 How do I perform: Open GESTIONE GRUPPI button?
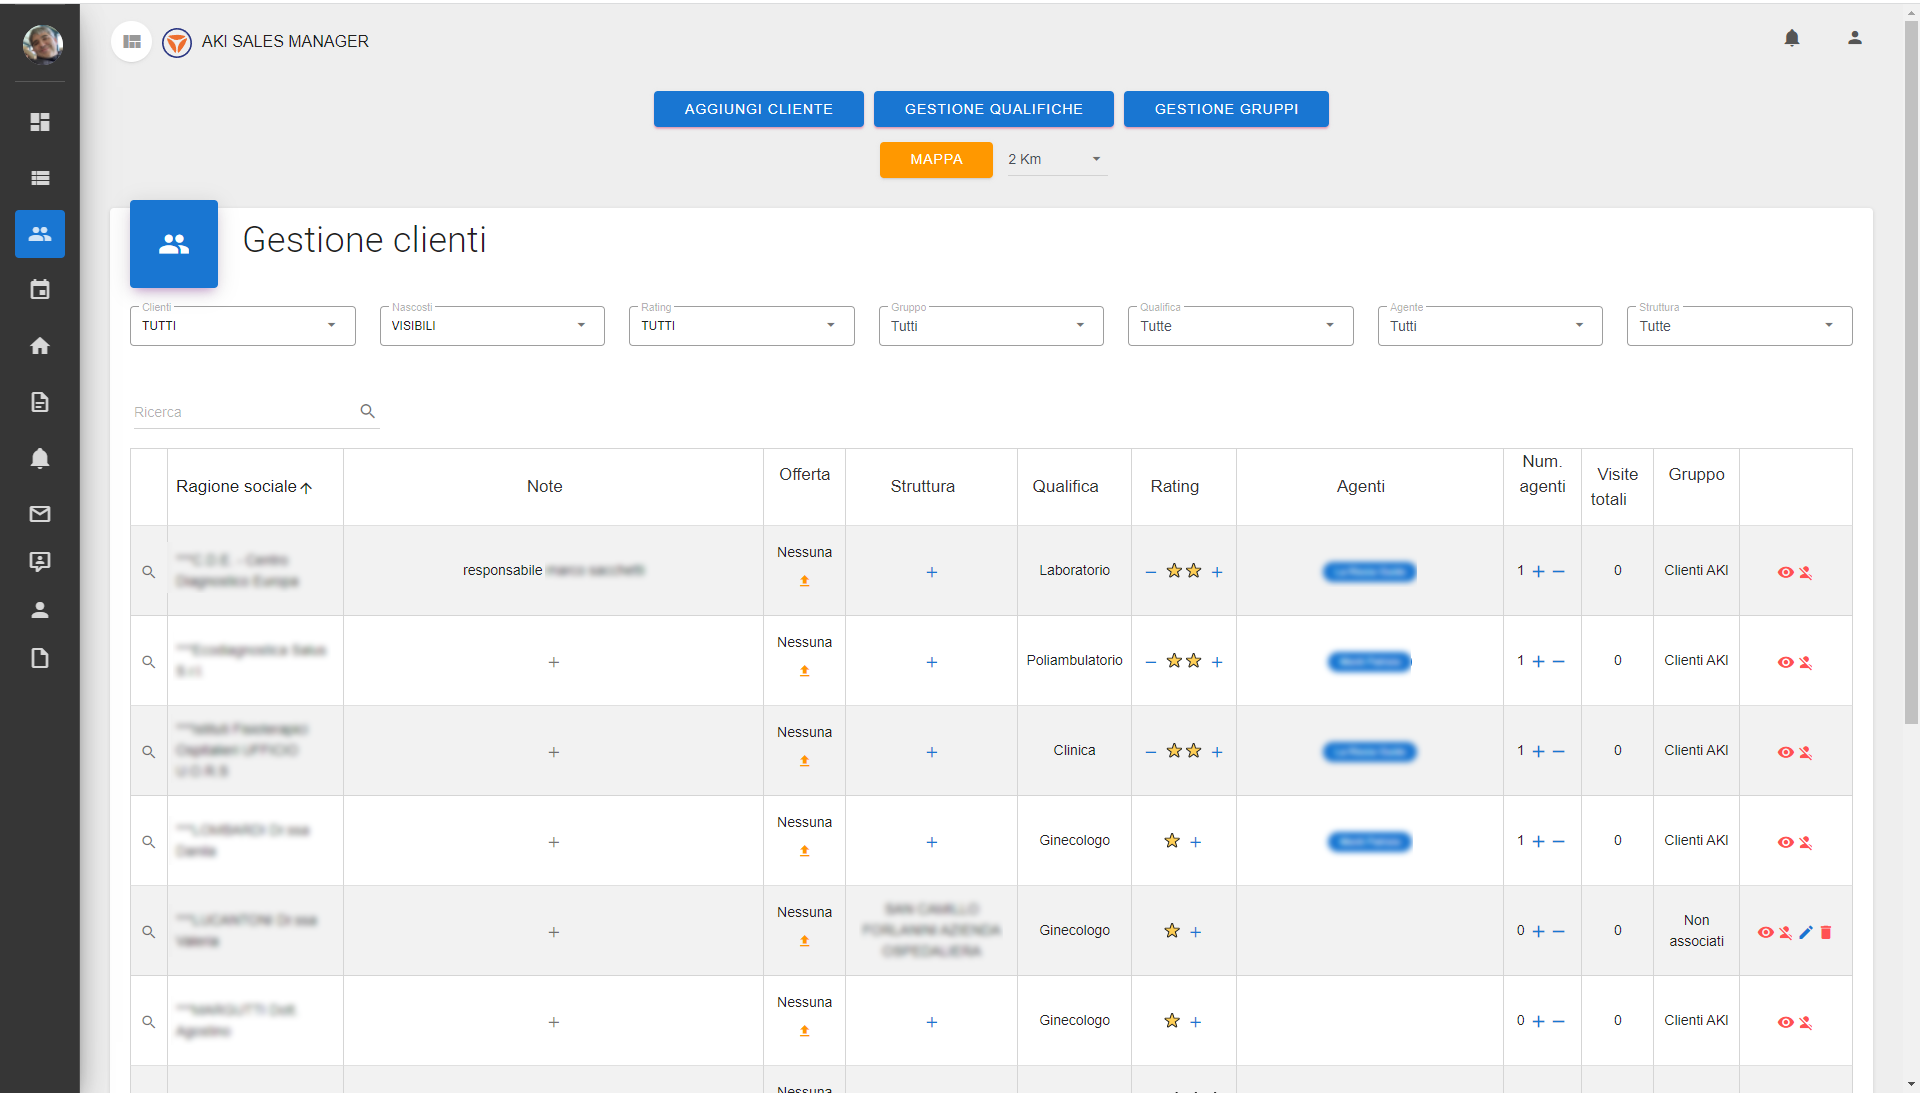[x=1227, y=109]
